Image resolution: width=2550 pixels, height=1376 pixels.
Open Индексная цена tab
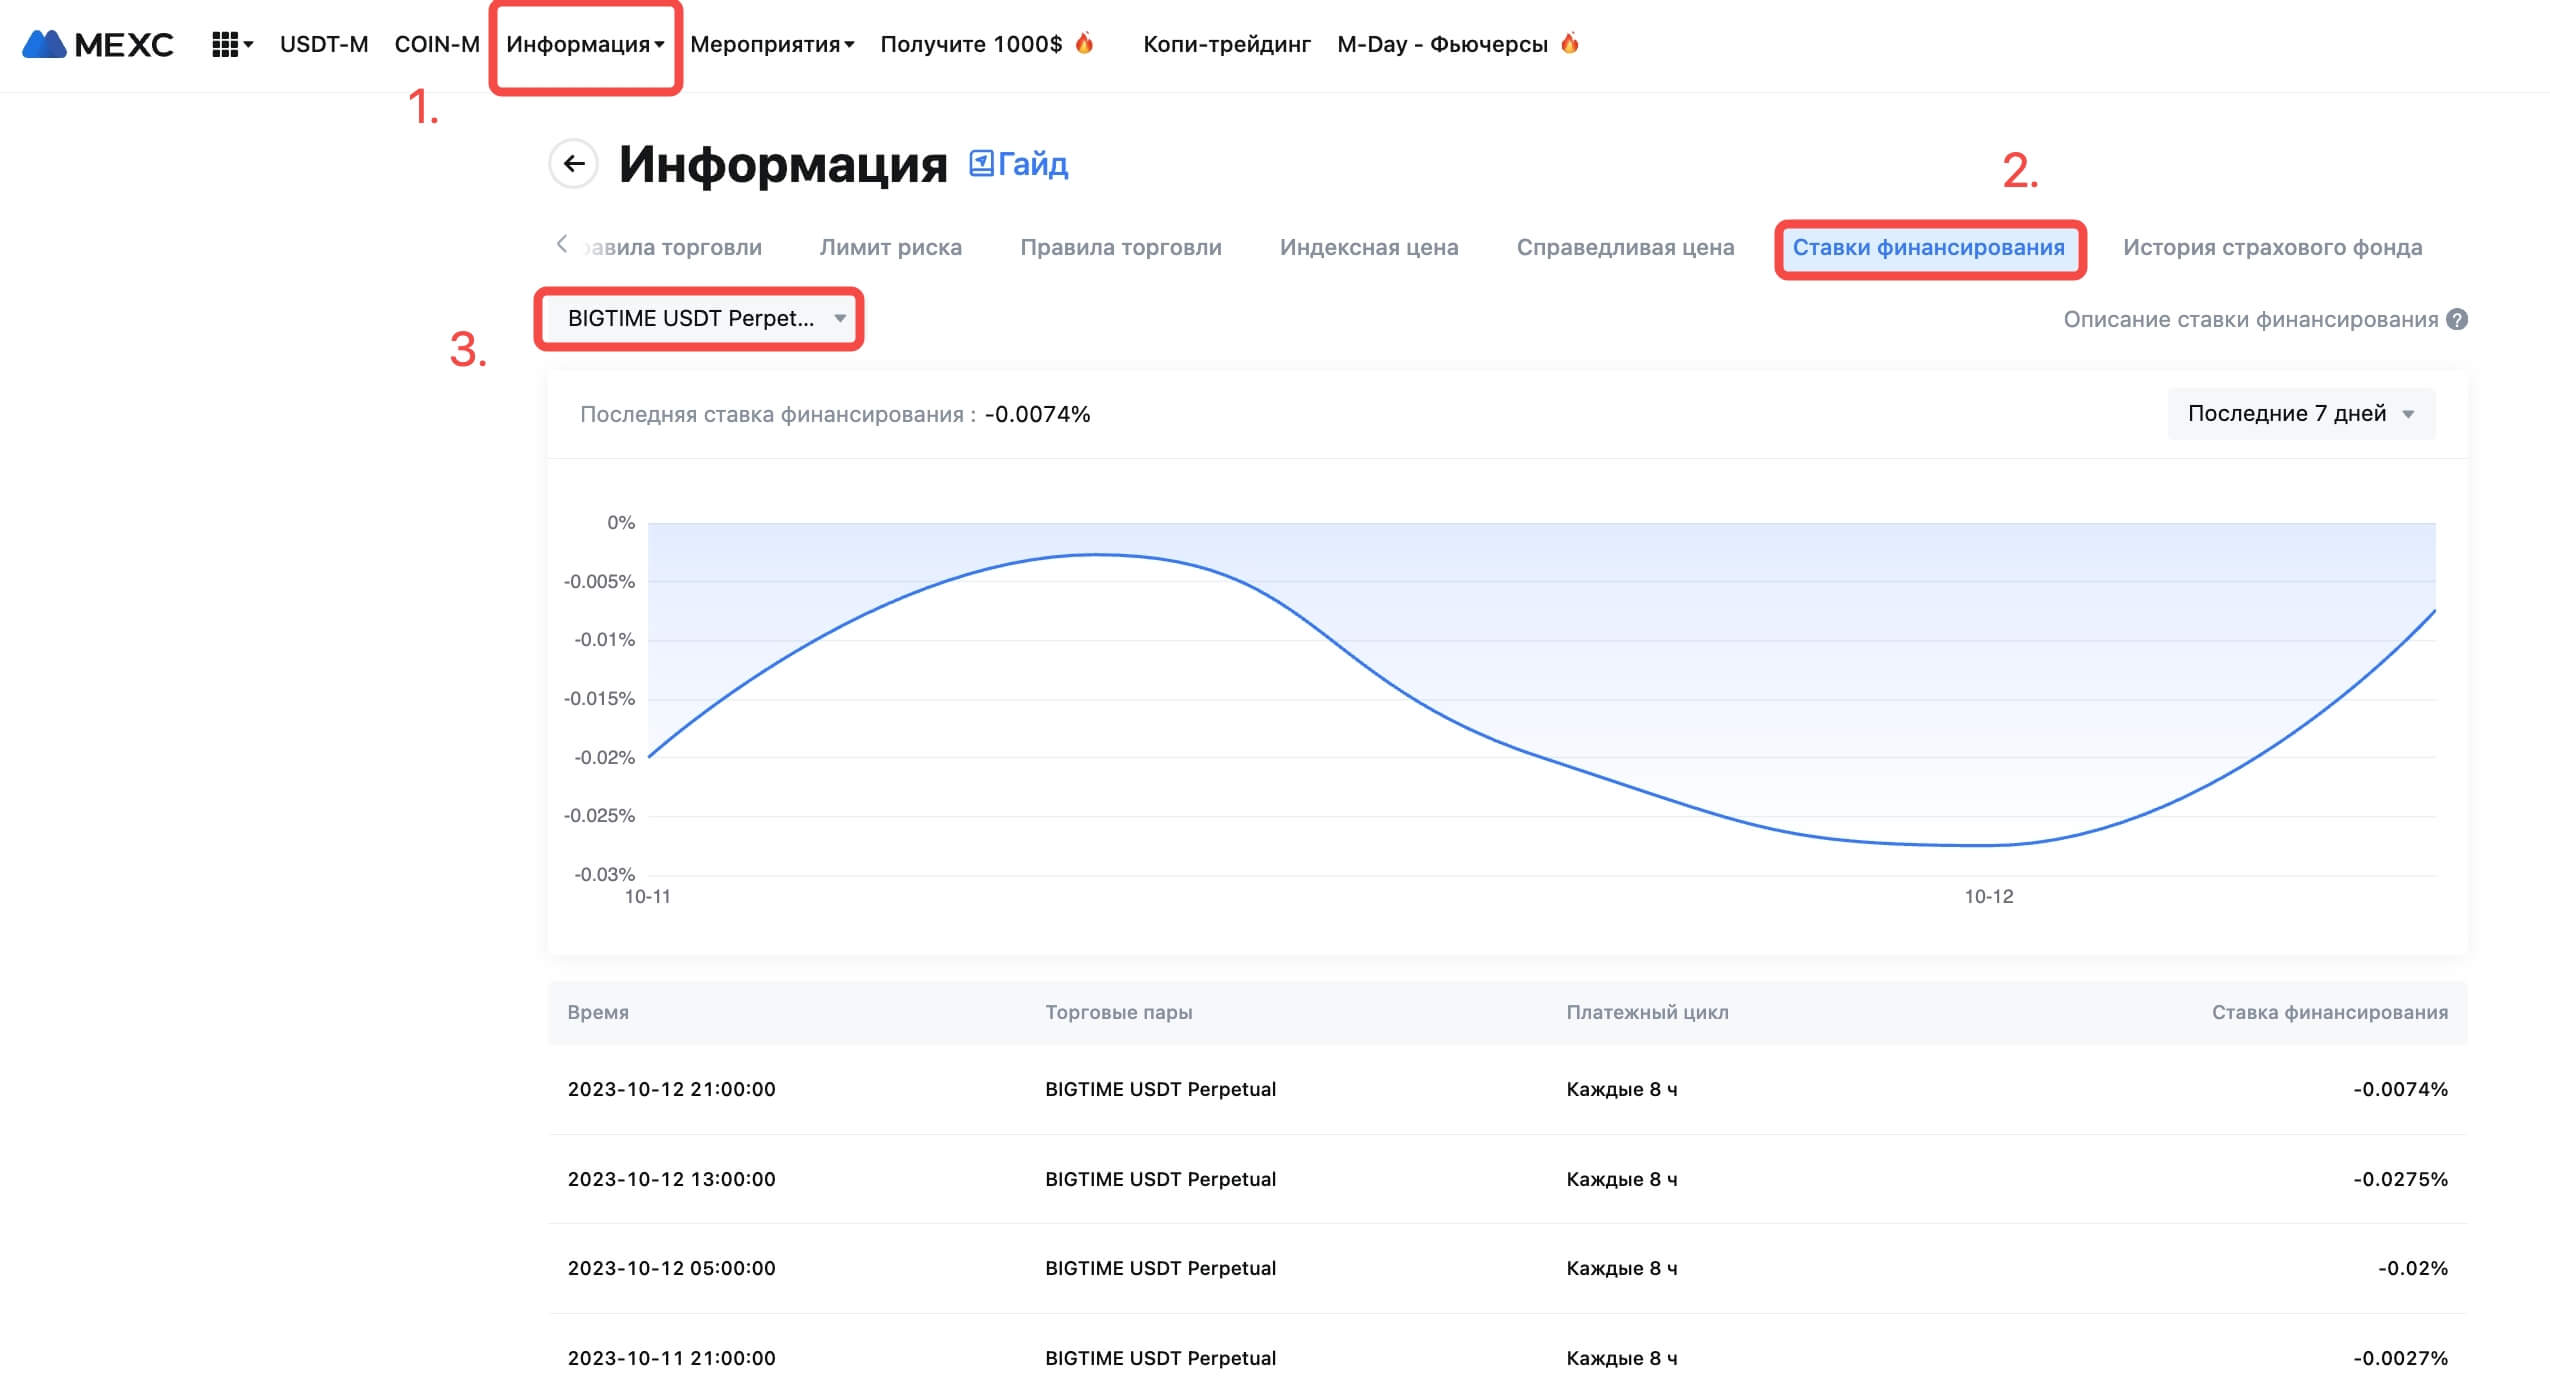(1368, 247)
